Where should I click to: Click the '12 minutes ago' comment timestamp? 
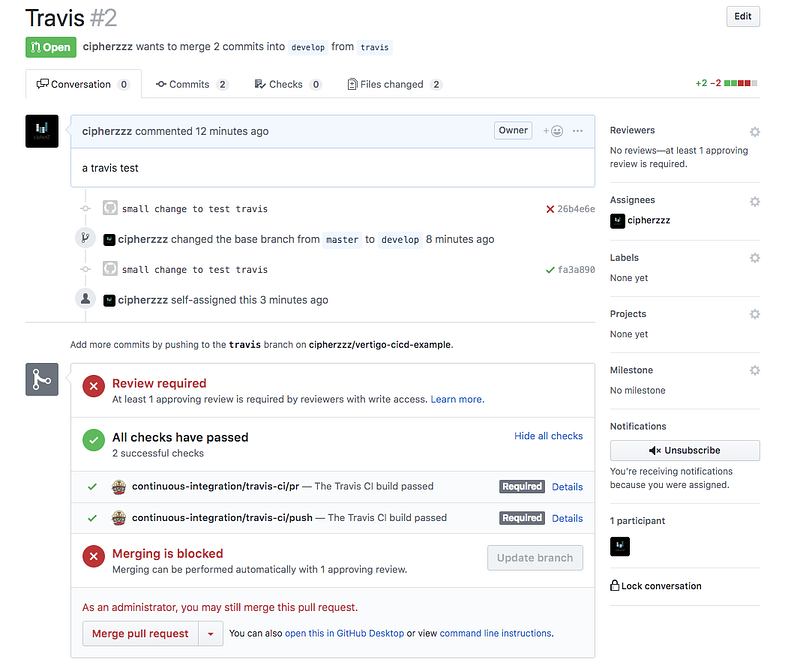click(x=232, y=131)
